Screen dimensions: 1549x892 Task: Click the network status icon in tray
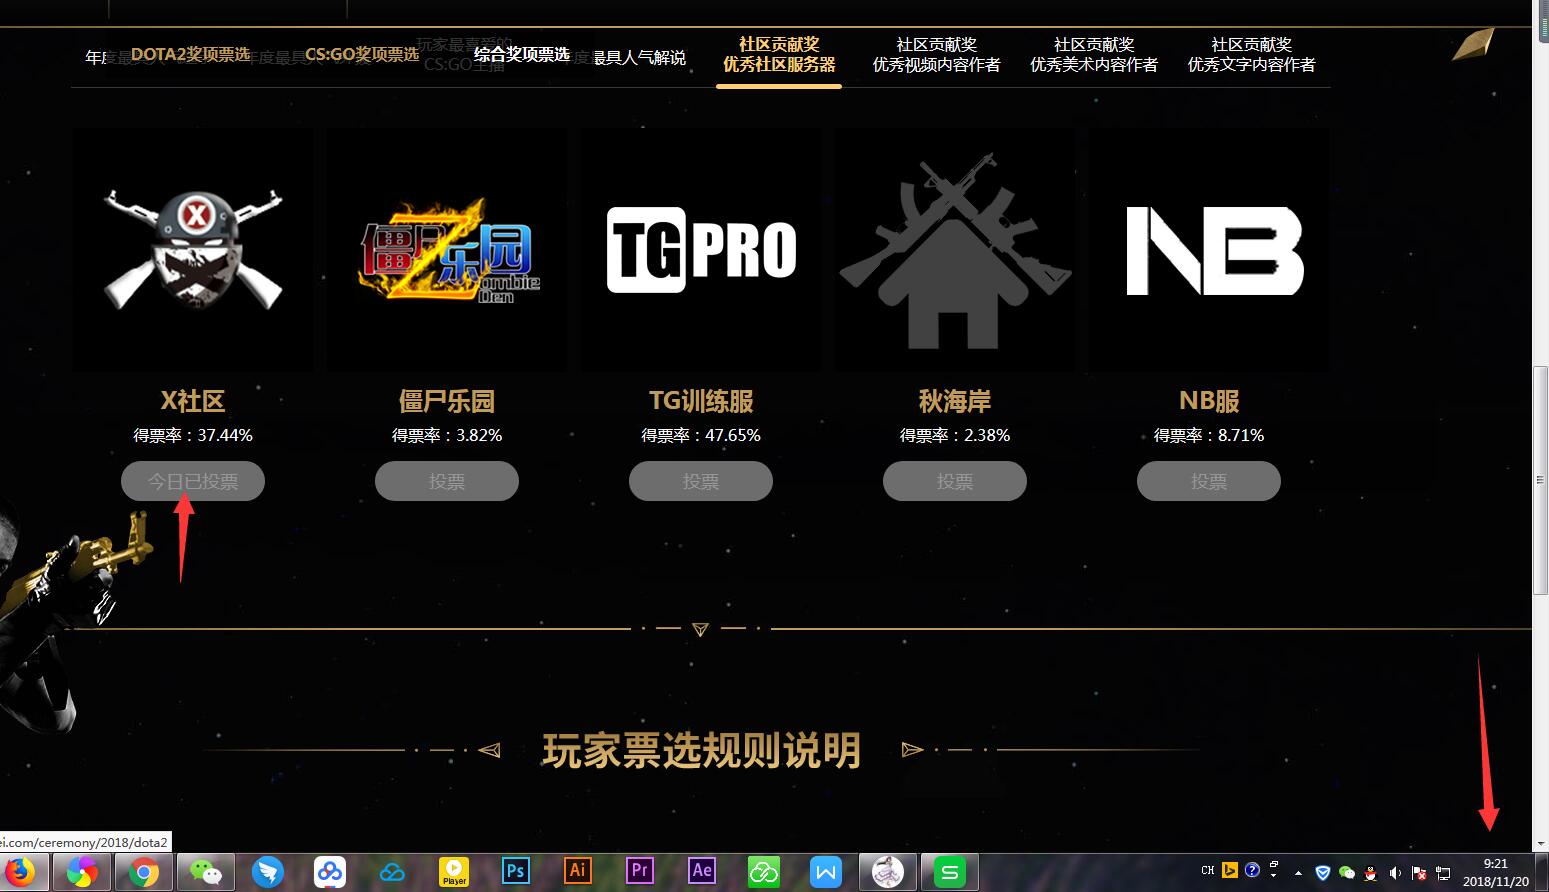(x=1443, y=872)
